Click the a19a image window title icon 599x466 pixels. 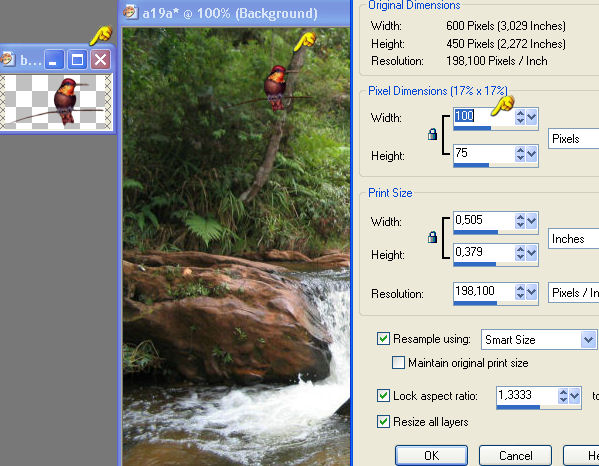coord(131,12)
